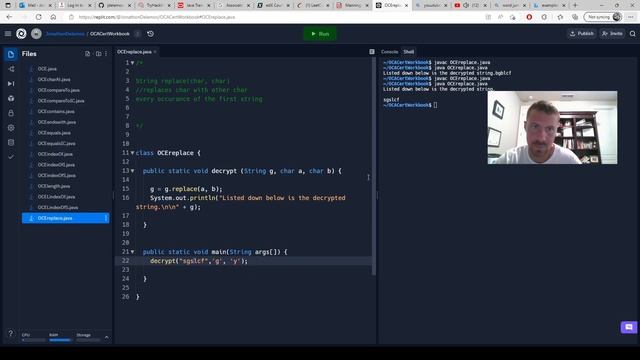Screen dimensions: 640x360
Task: Open the Database sidebar icon
Action: 11,142
